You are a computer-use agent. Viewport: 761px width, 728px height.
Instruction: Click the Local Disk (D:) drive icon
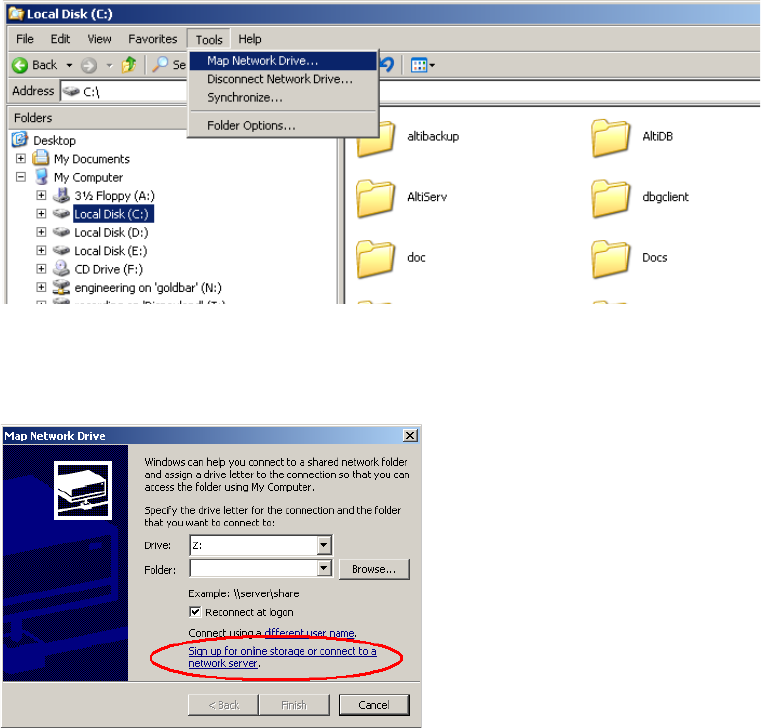[61, 232]
